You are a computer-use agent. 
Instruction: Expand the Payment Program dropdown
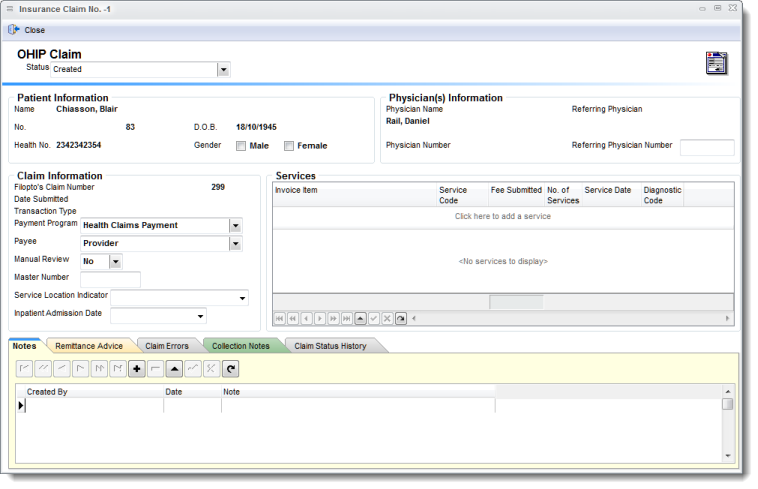[x=235, y=225]
